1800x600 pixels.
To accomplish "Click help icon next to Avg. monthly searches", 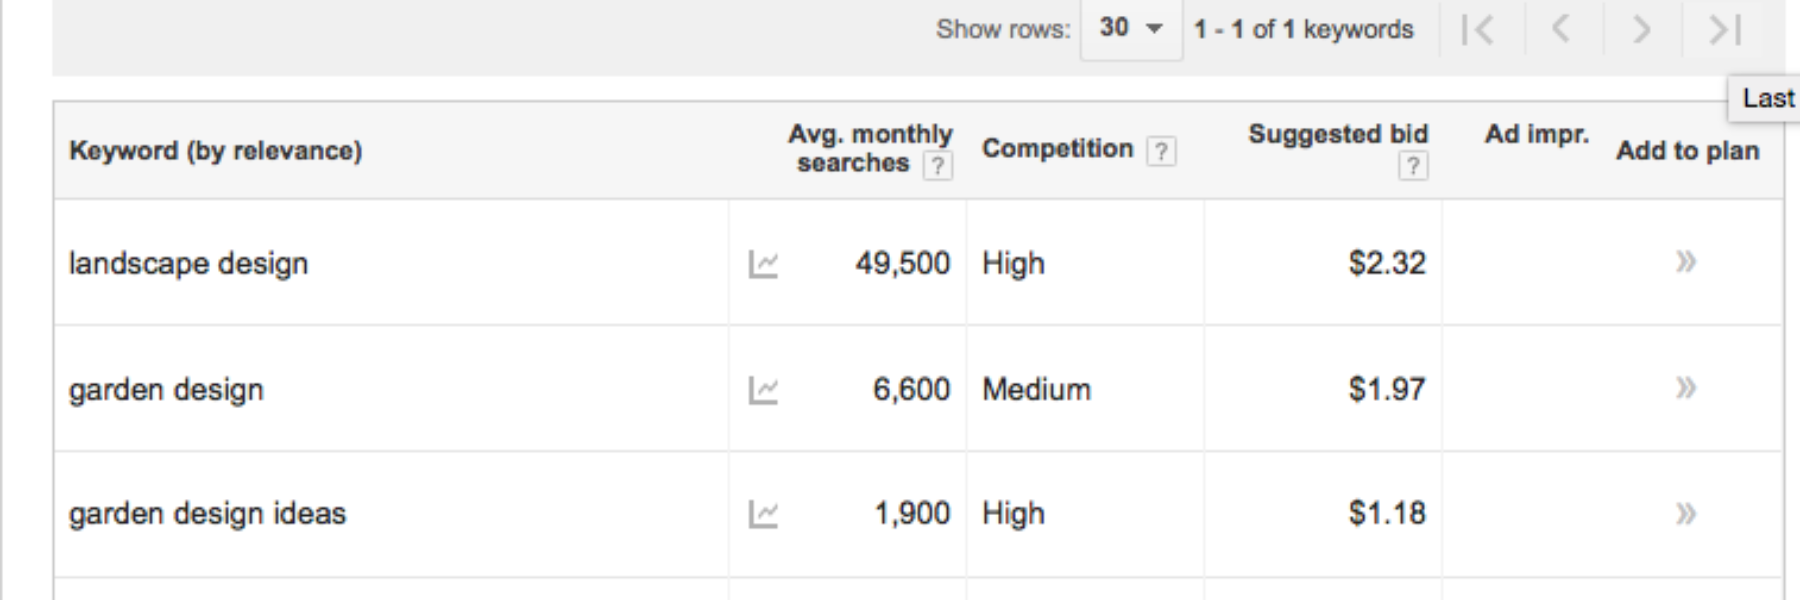I will [937, 165].
